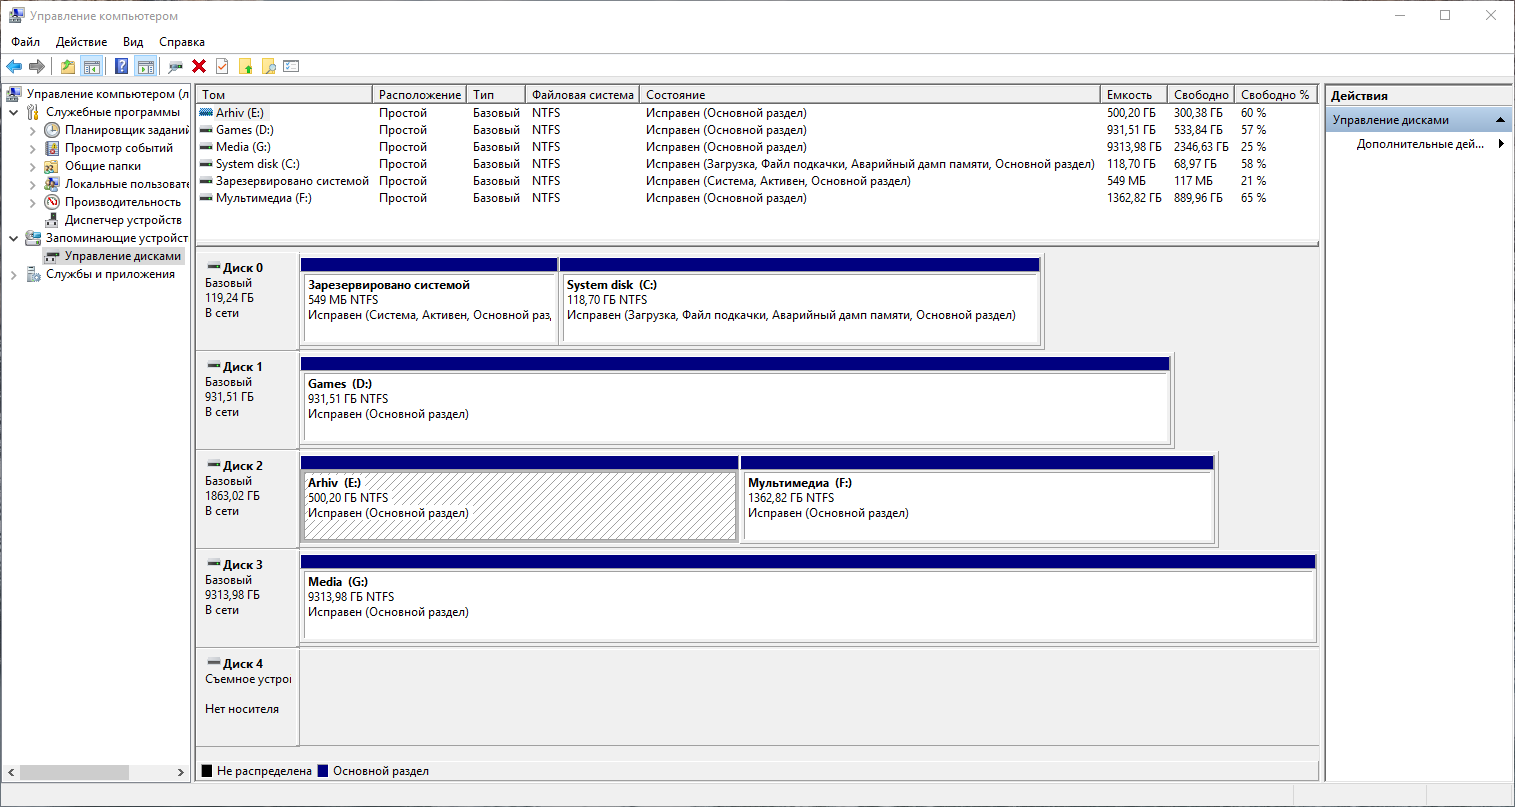The height and width of the screenshot is (807, 1515).
Task: Open the Справка menu
Action: 182,42
